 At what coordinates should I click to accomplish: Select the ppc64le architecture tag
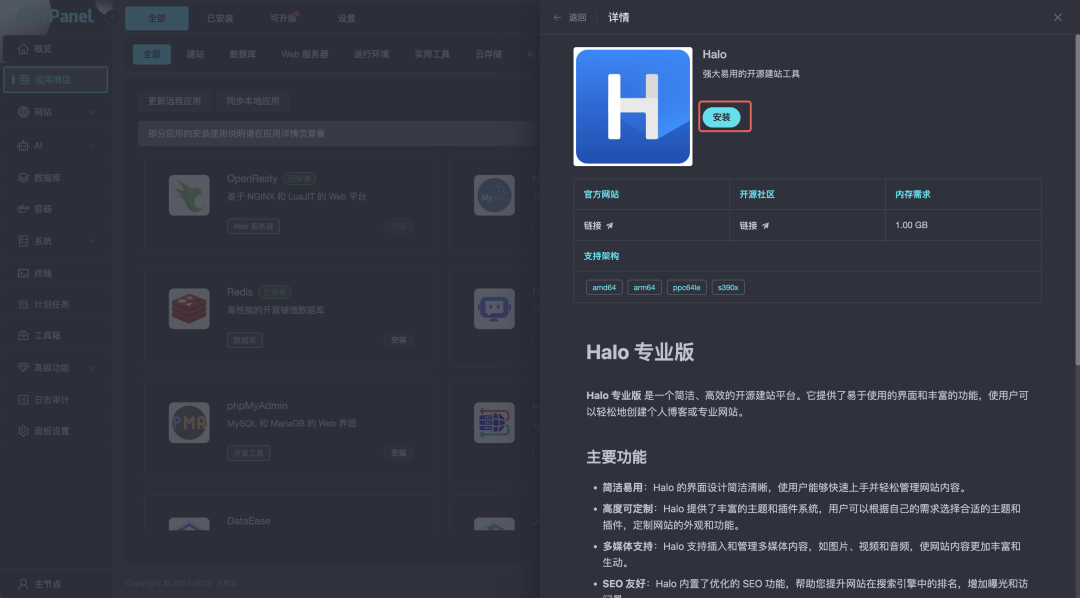tap(686, 287)
